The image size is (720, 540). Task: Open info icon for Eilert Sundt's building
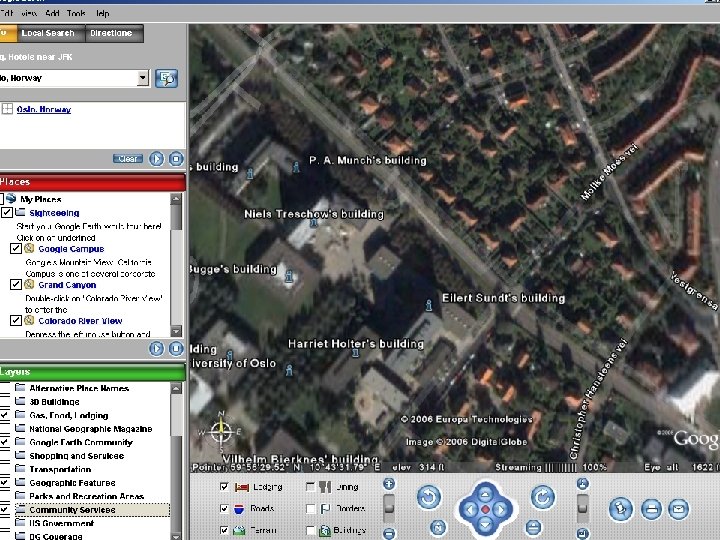pyautogui.click(x=429, y=305)
